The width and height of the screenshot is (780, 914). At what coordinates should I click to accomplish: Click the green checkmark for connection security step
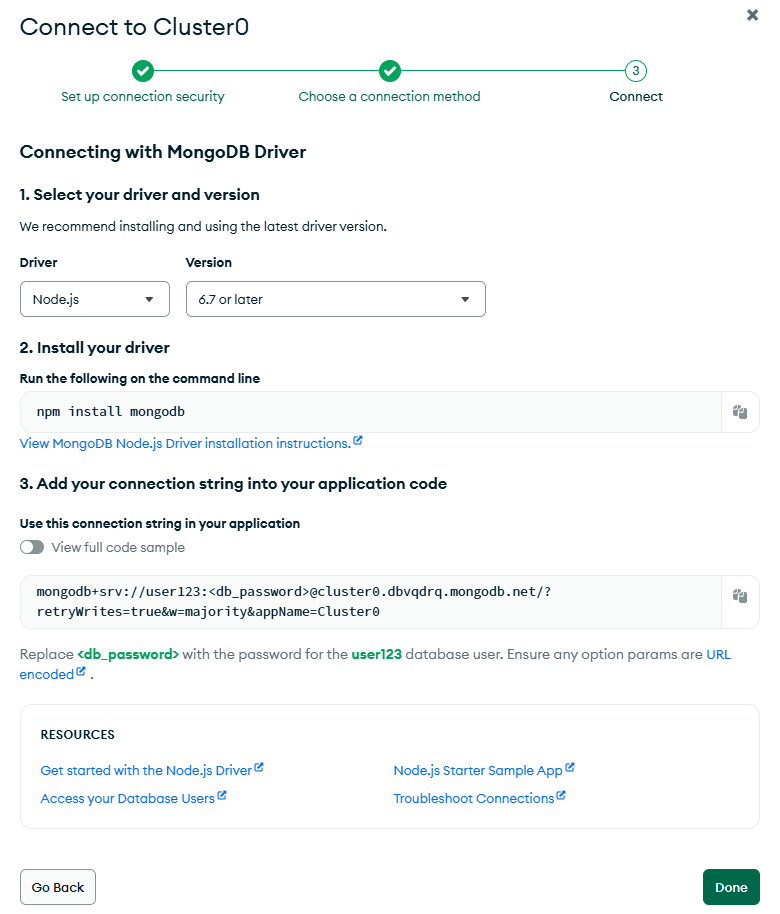pos(143,71)
